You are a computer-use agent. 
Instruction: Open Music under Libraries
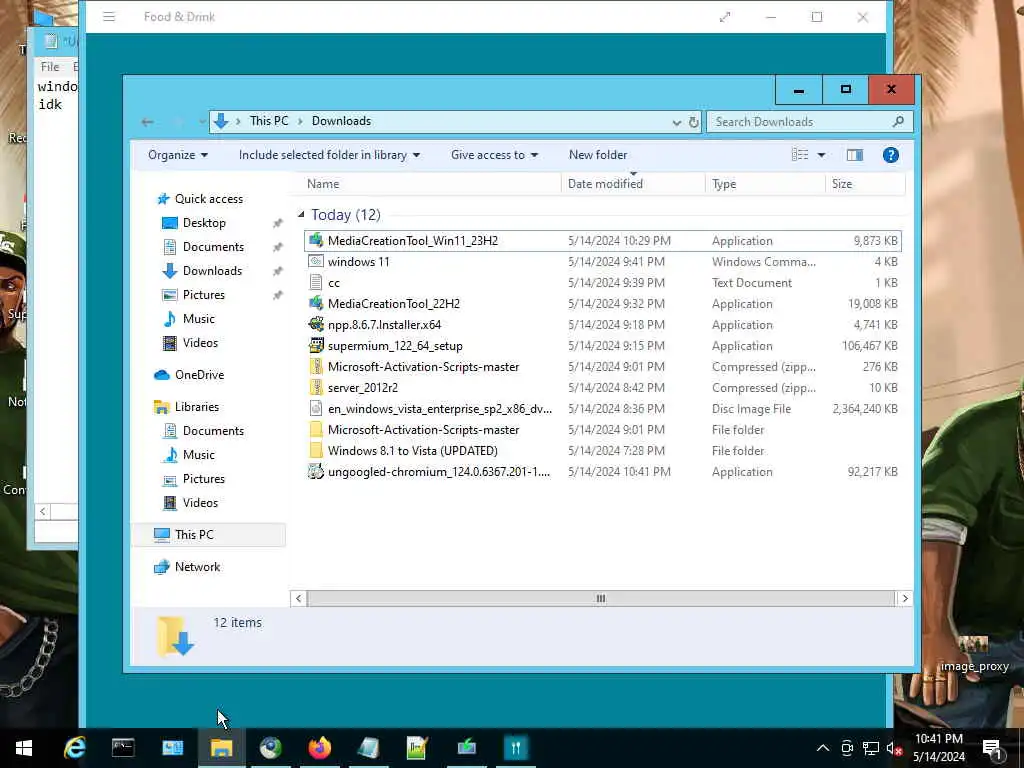(199, 455)
